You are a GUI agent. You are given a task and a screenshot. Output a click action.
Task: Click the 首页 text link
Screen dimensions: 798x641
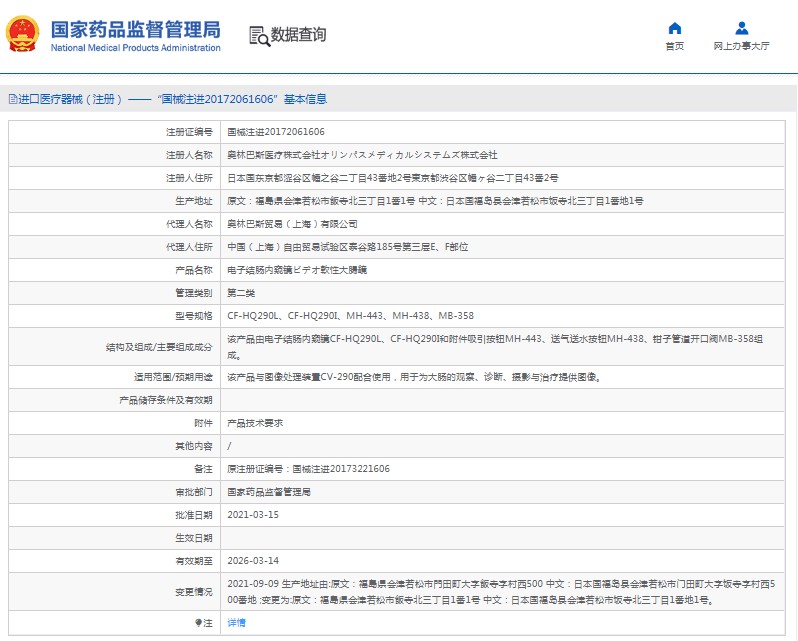pyautogui.click(x=675, y=46)
